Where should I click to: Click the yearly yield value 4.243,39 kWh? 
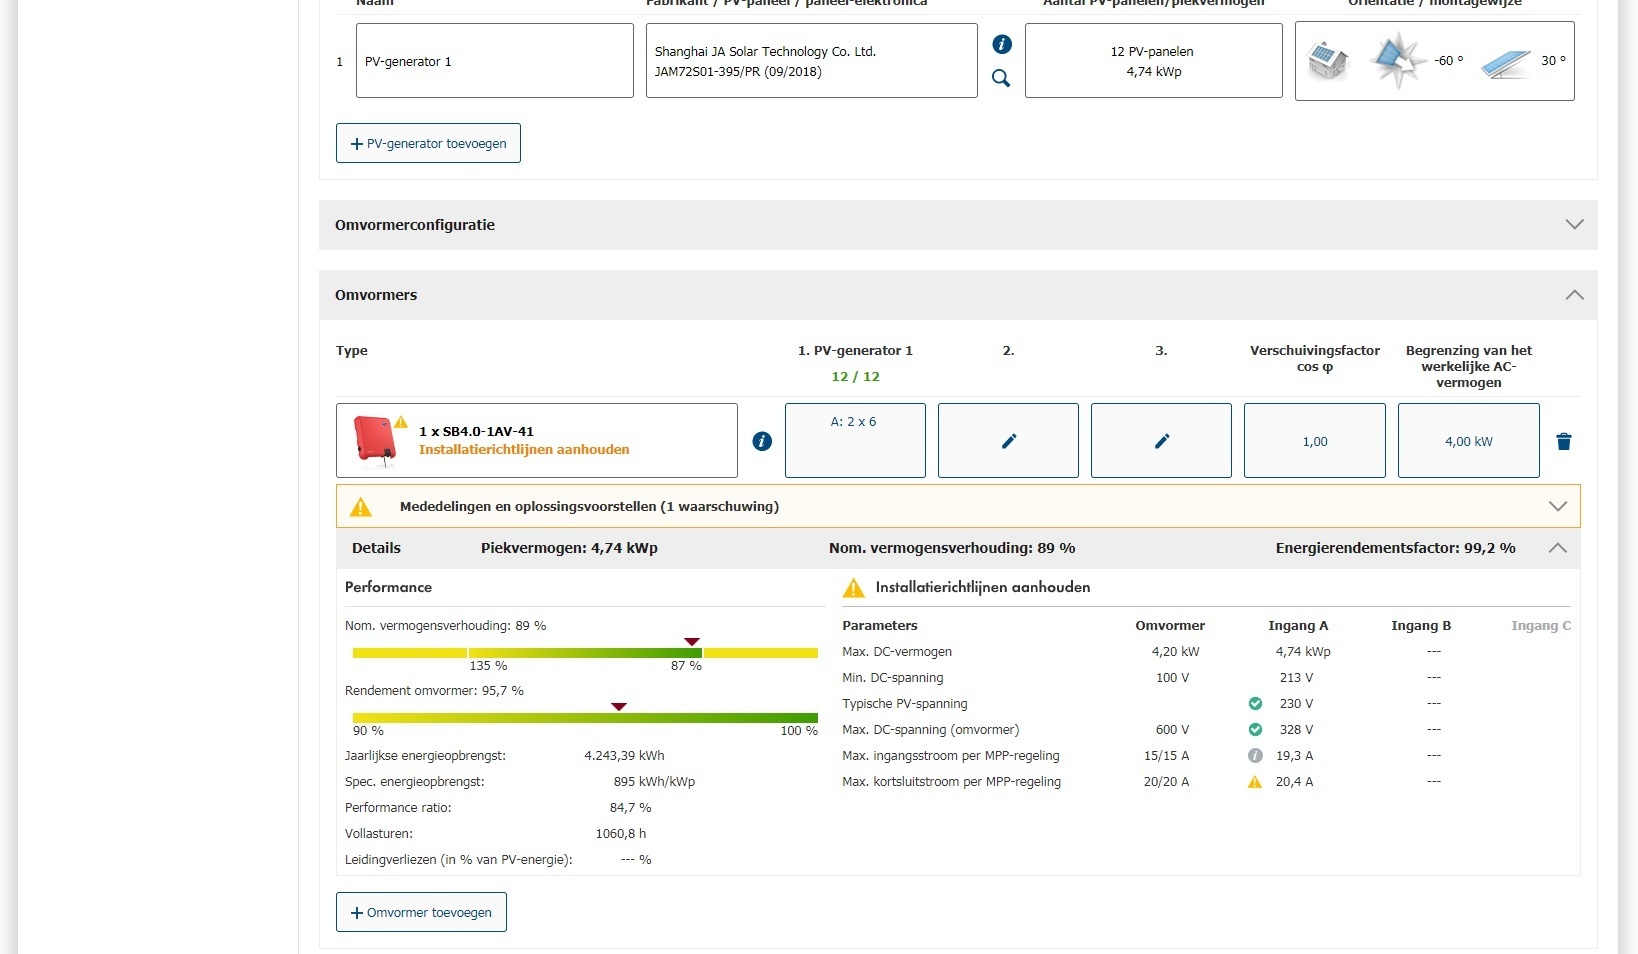(624, 756)
